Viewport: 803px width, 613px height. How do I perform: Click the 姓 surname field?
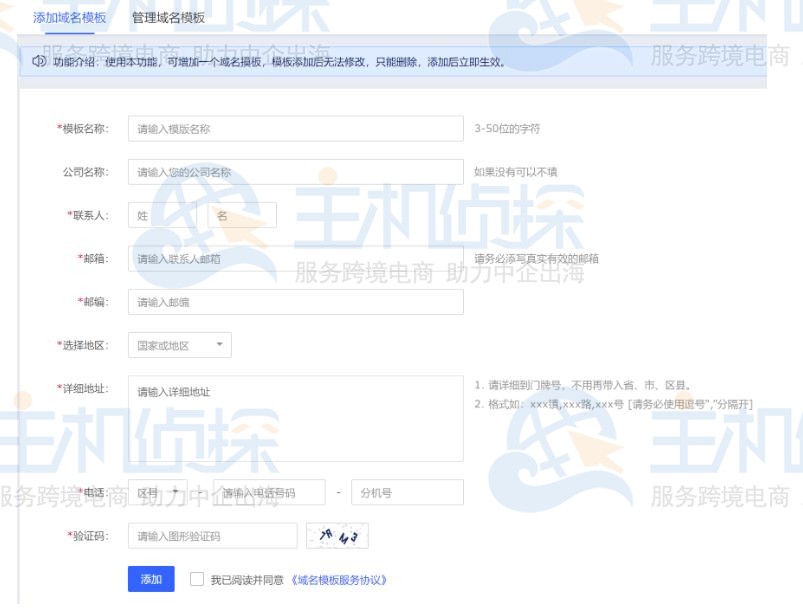(x=160, y=215)
